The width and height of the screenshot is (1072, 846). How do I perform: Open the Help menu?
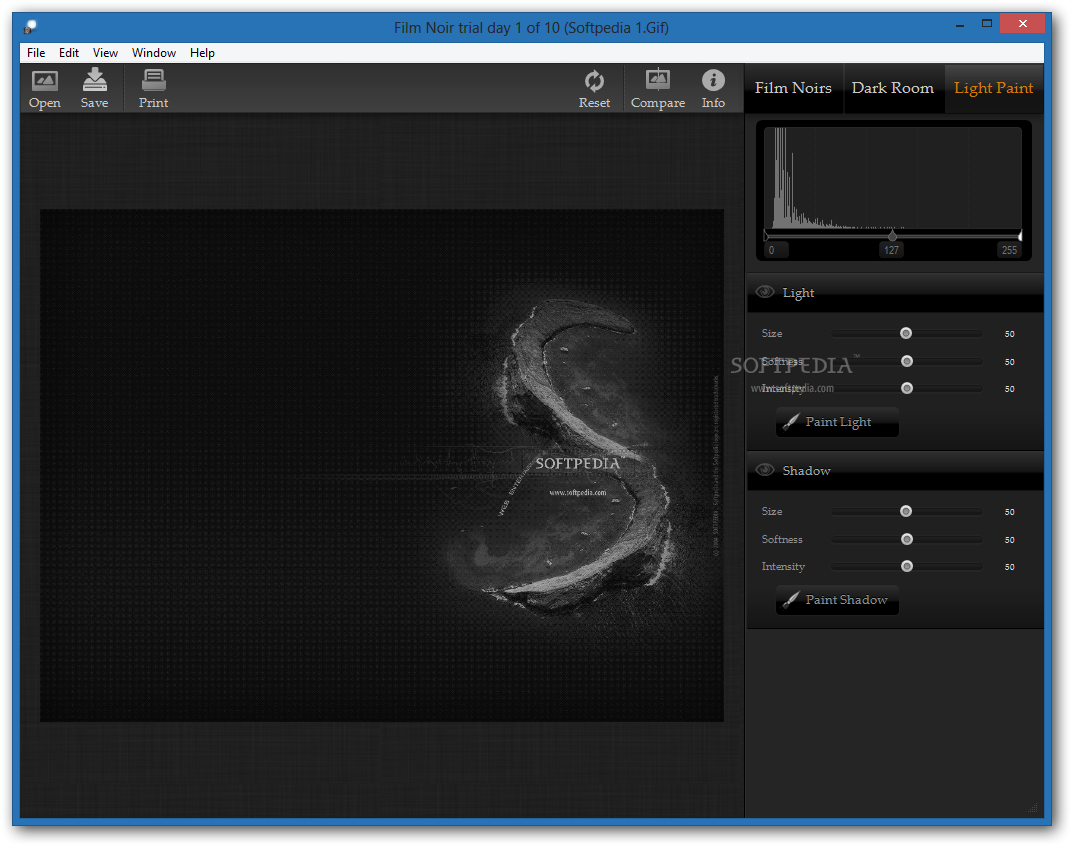pos(202,53)
